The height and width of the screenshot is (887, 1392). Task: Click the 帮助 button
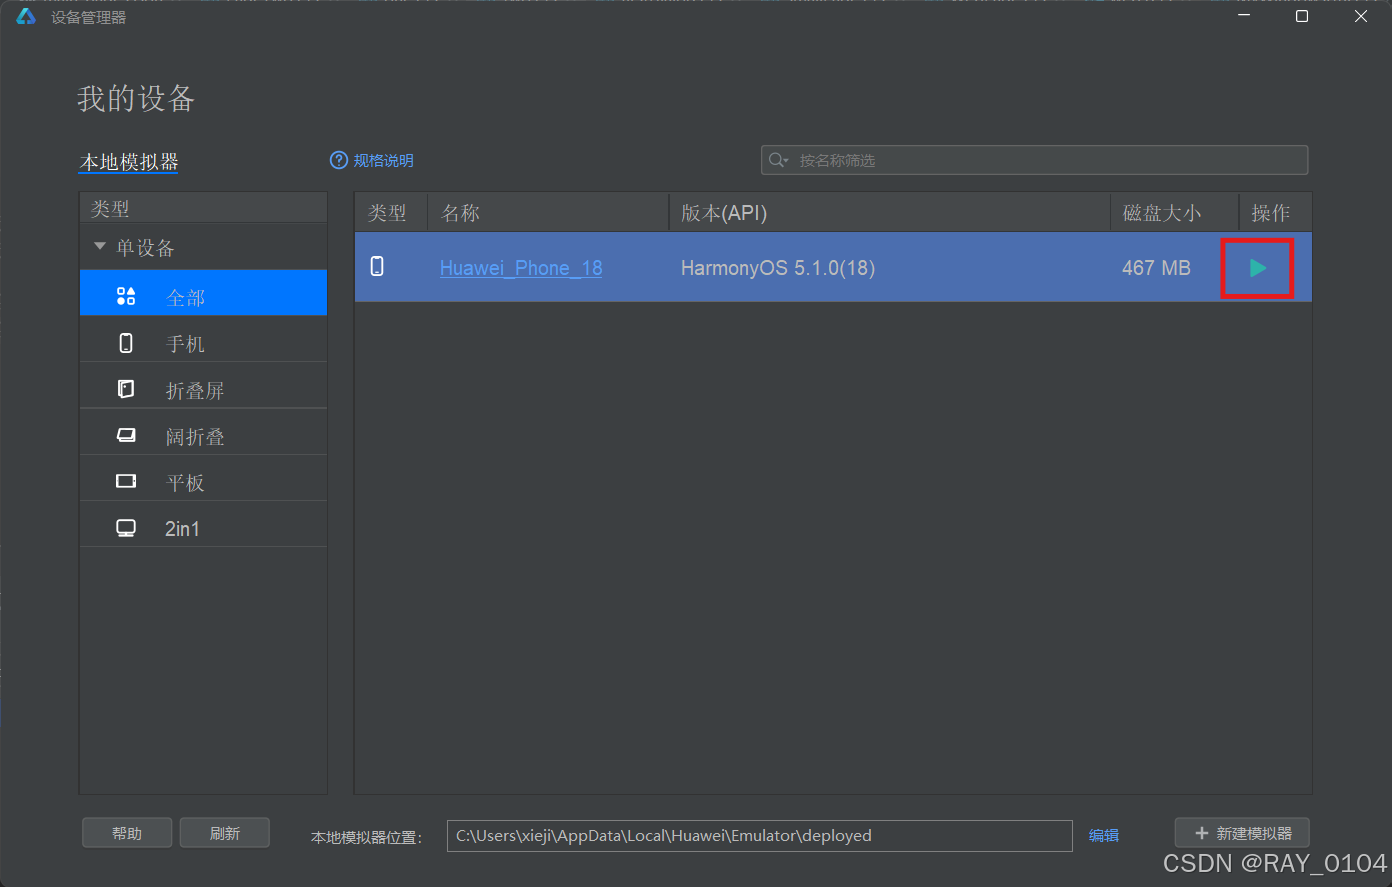pos(127,833)
